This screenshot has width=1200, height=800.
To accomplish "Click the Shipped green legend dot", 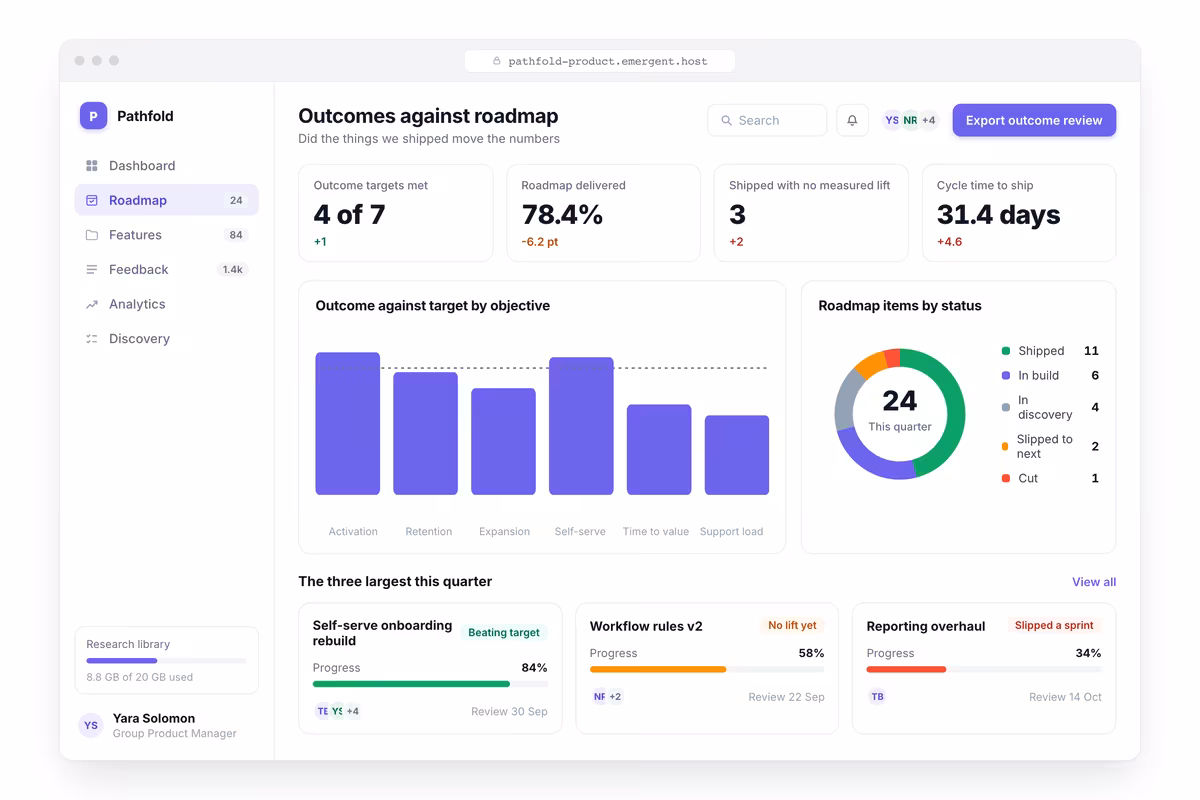I will pos(1006,351).
